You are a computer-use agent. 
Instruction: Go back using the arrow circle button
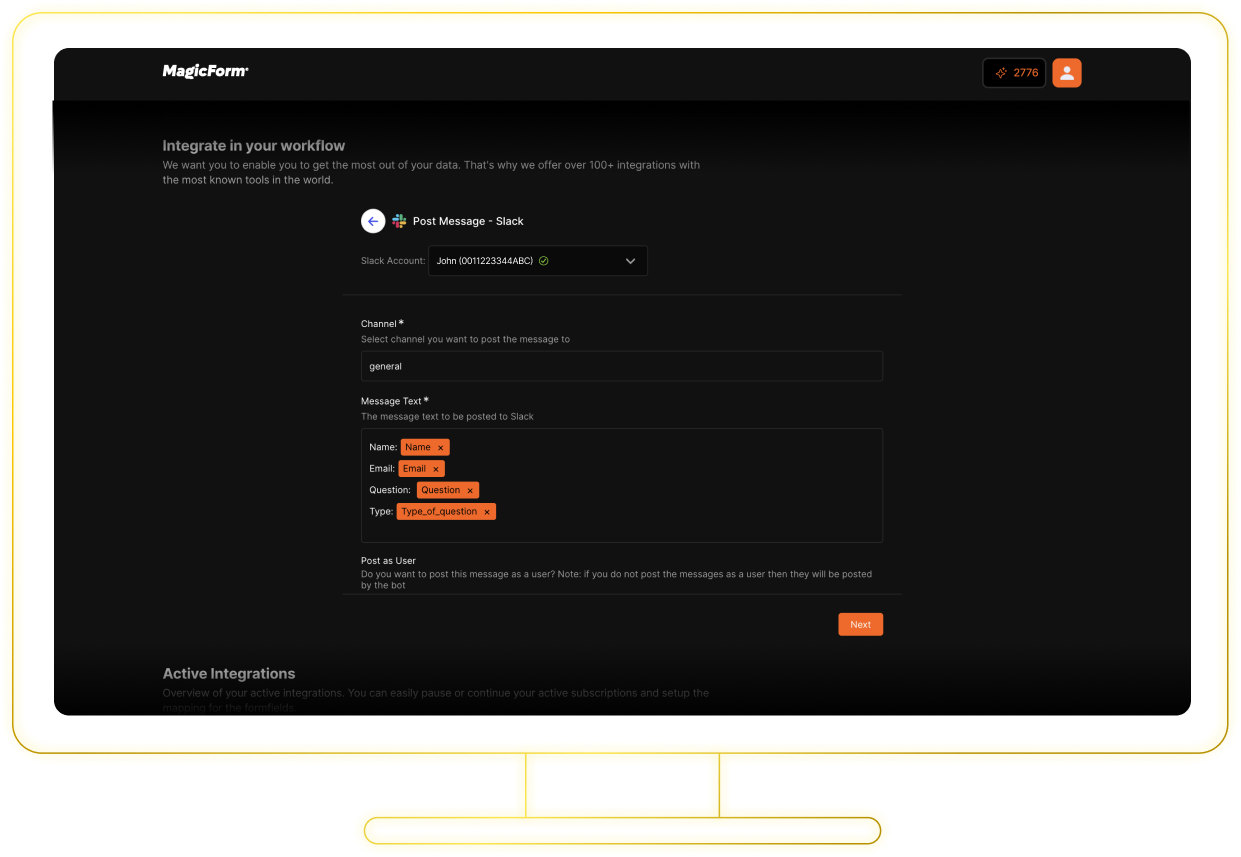point(373,221)
